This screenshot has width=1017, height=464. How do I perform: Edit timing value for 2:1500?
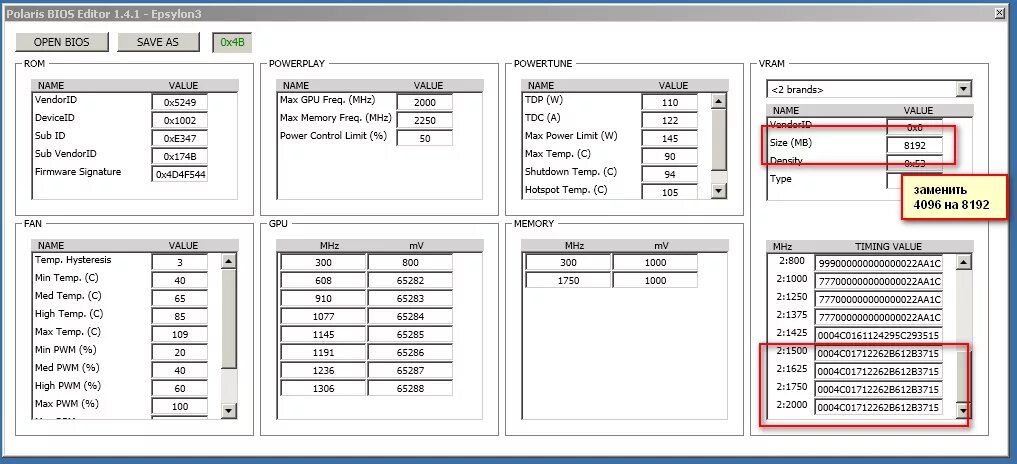click(879, 353)
